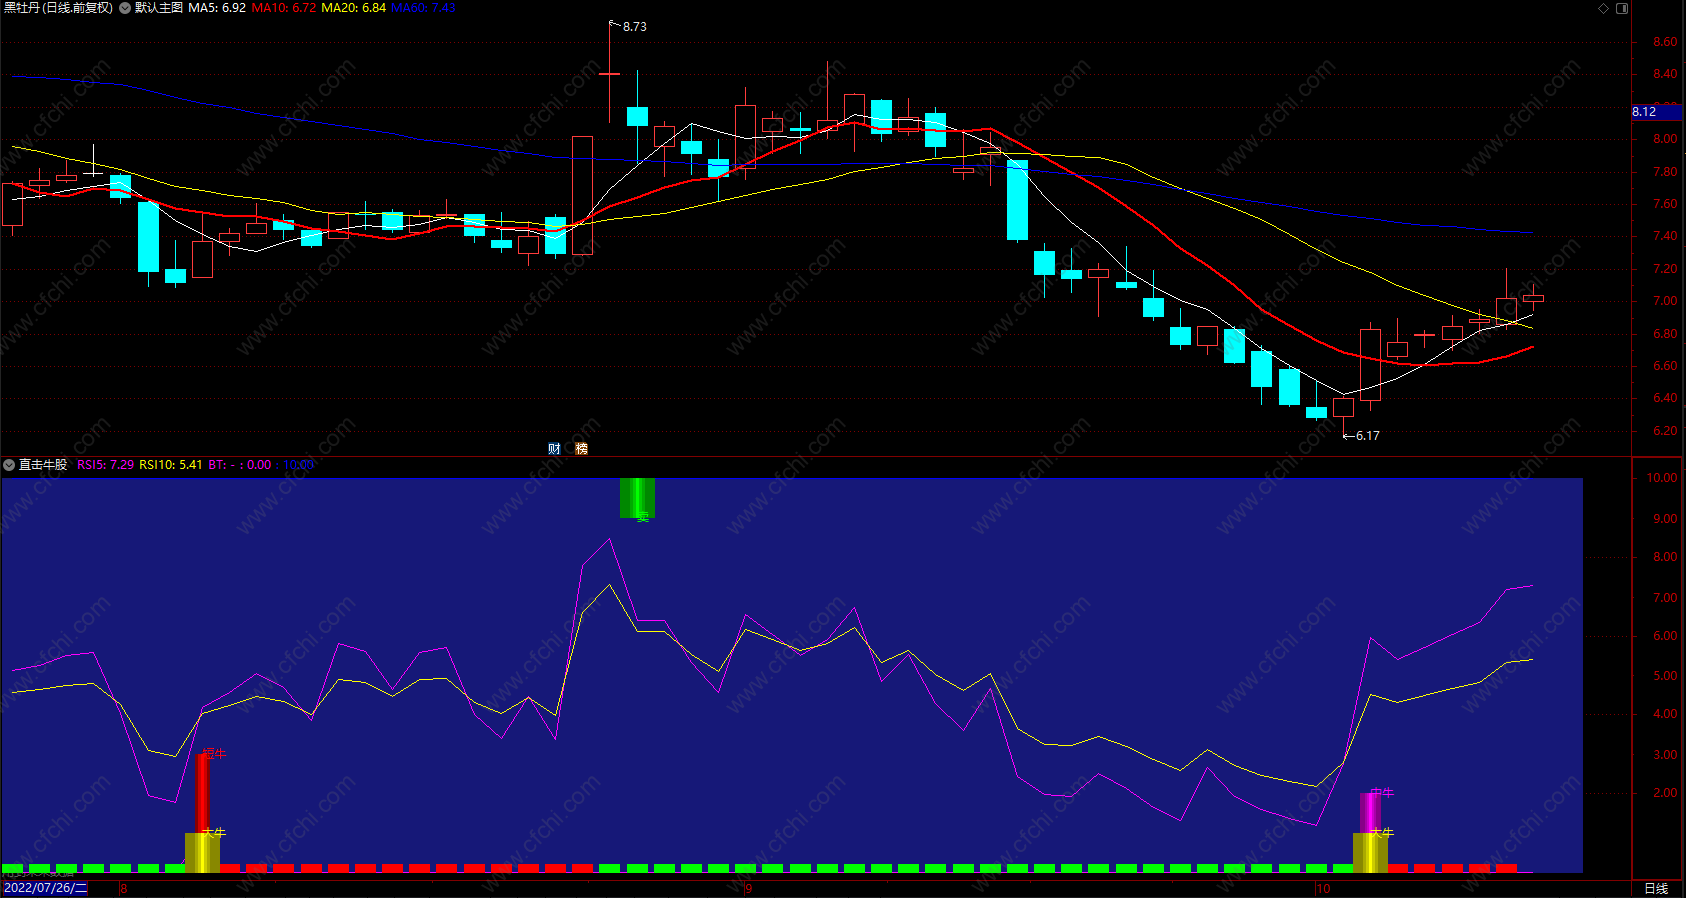
Task: Click the MA20: 6.84 label
Action: pyautogui.click(x=354, y=8)
